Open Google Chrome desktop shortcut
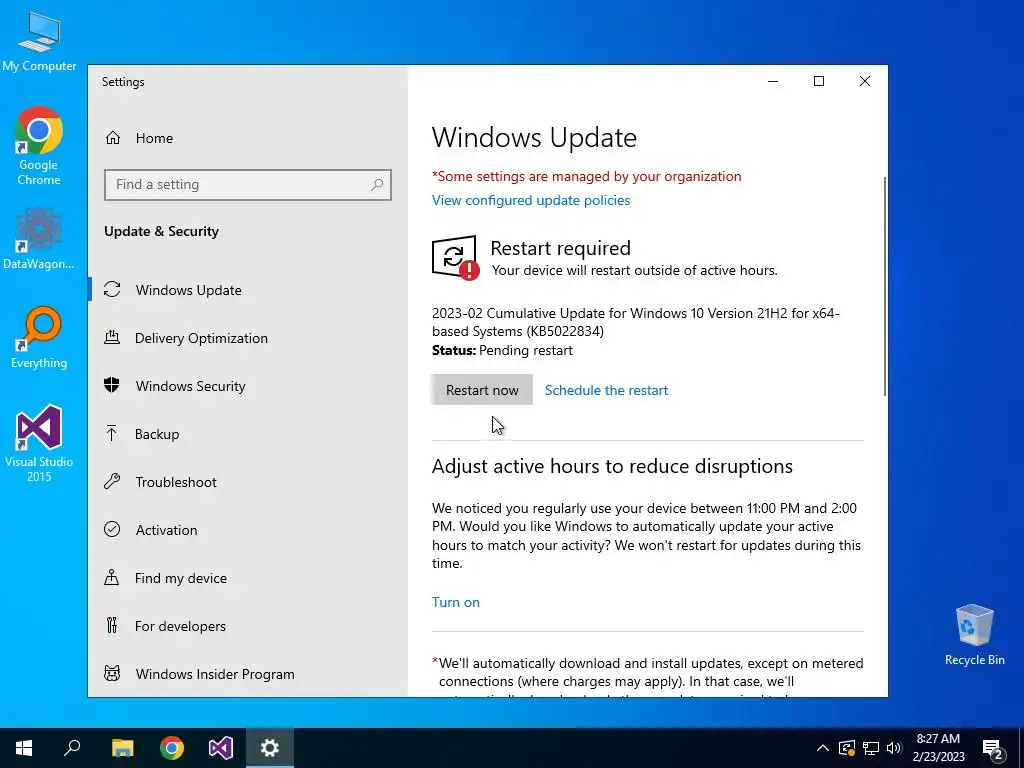Screen dimensions: 1024x768 (x=39, y=146)
